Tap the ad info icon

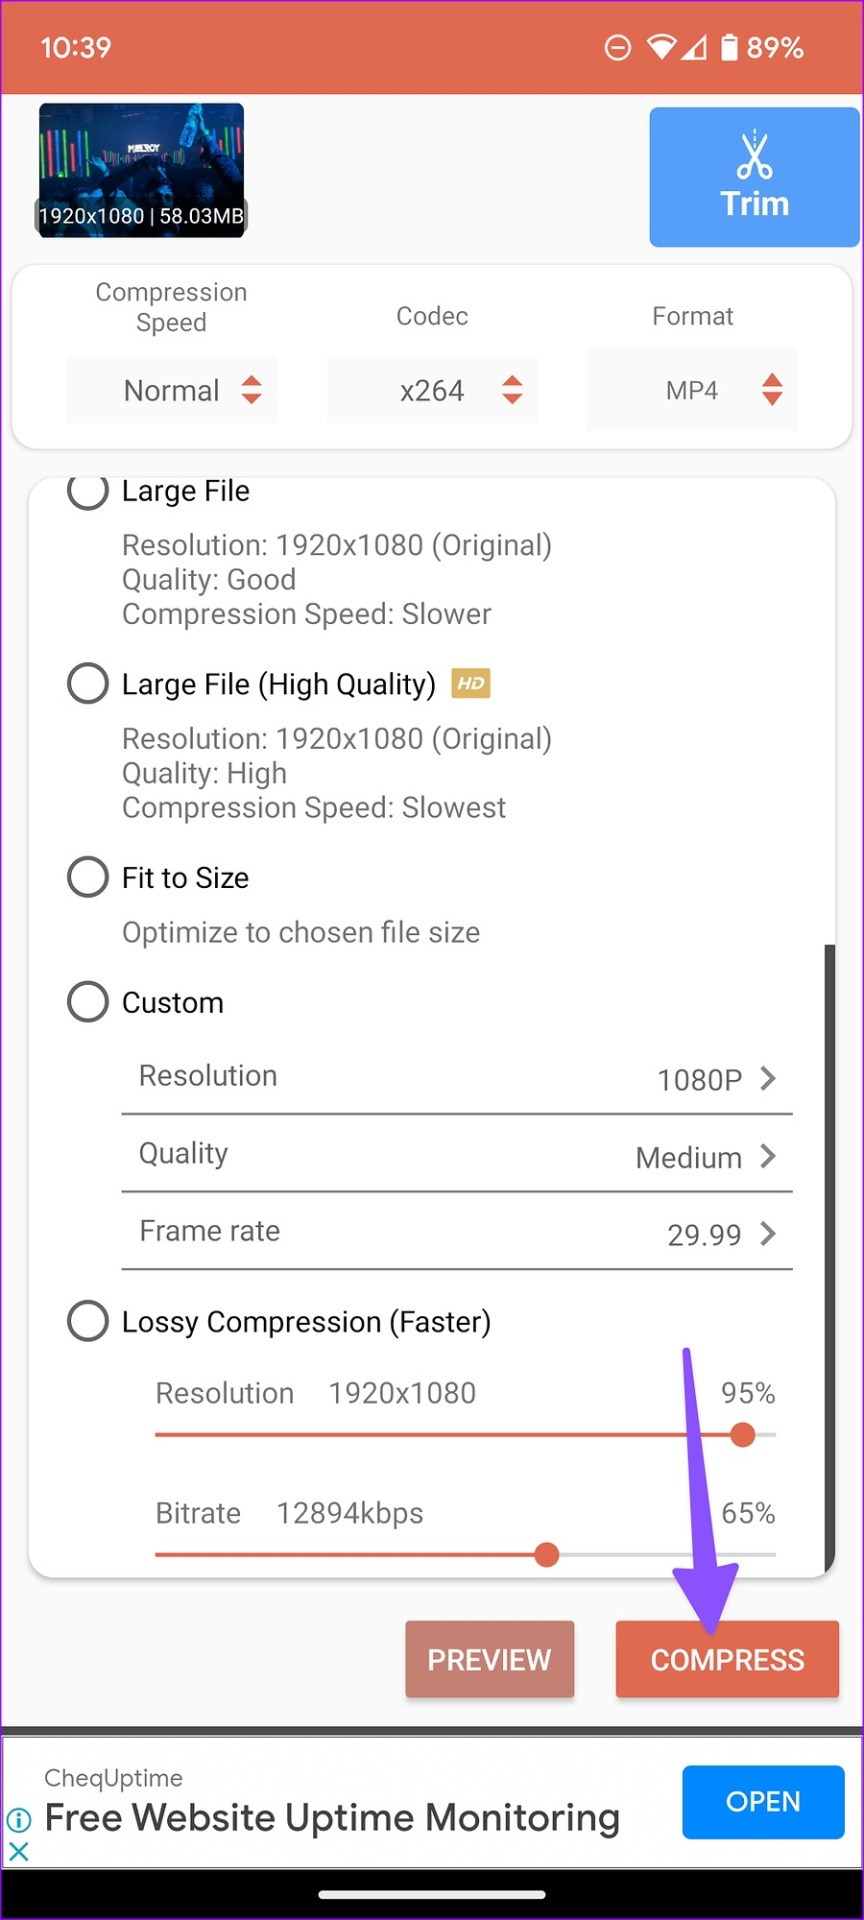click(x=18, y=1819)
